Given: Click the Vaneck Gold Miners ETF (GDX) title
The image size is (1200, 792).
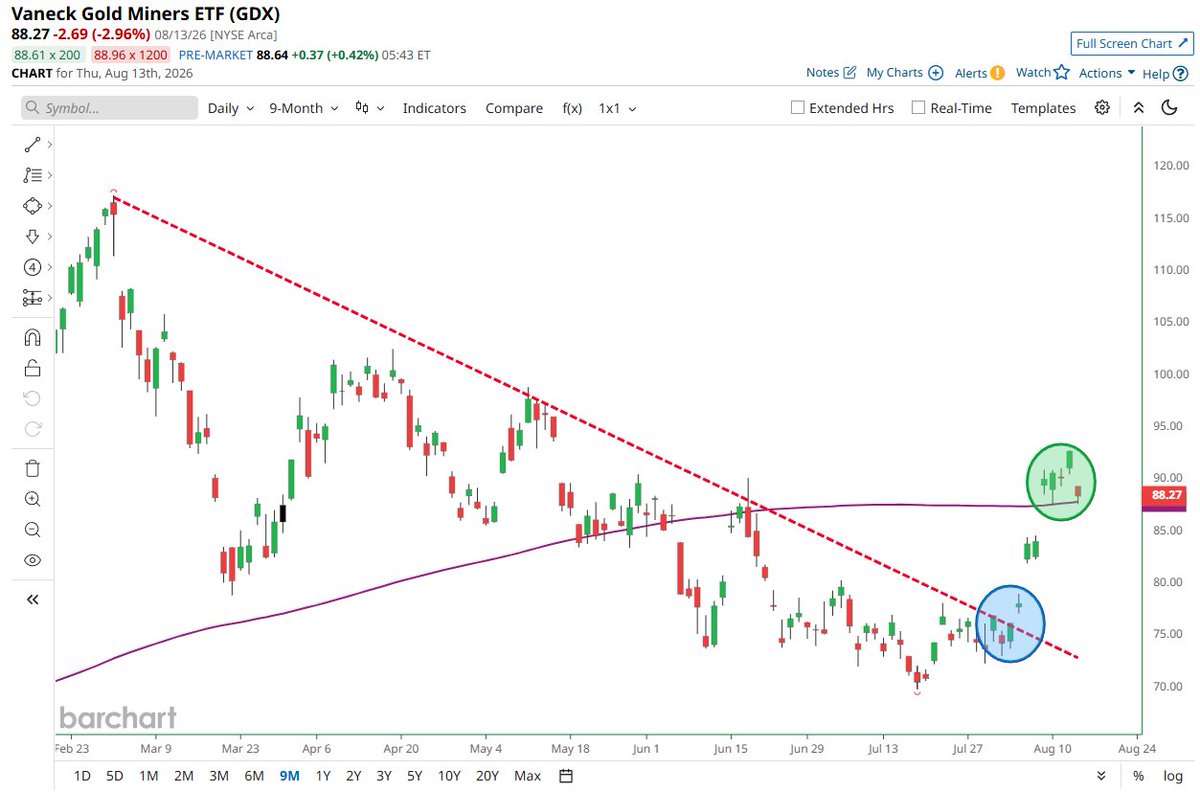Looking at the screenshot, I should 146,16.
